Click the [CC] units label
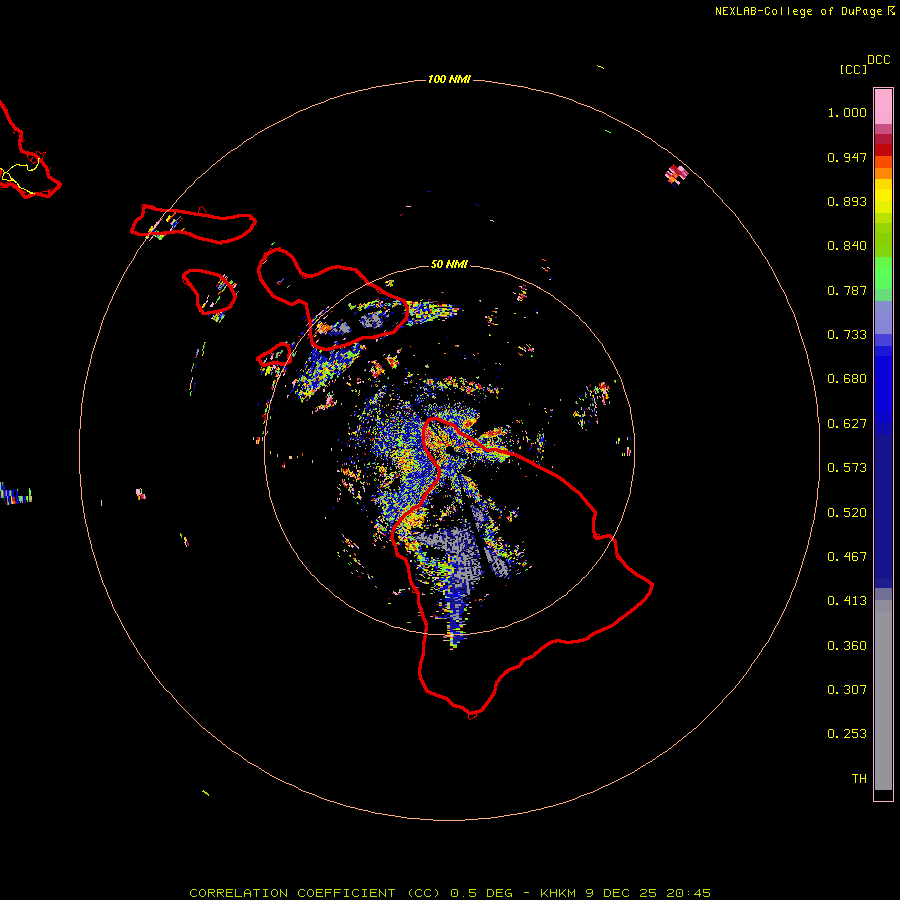 point(853,69)
